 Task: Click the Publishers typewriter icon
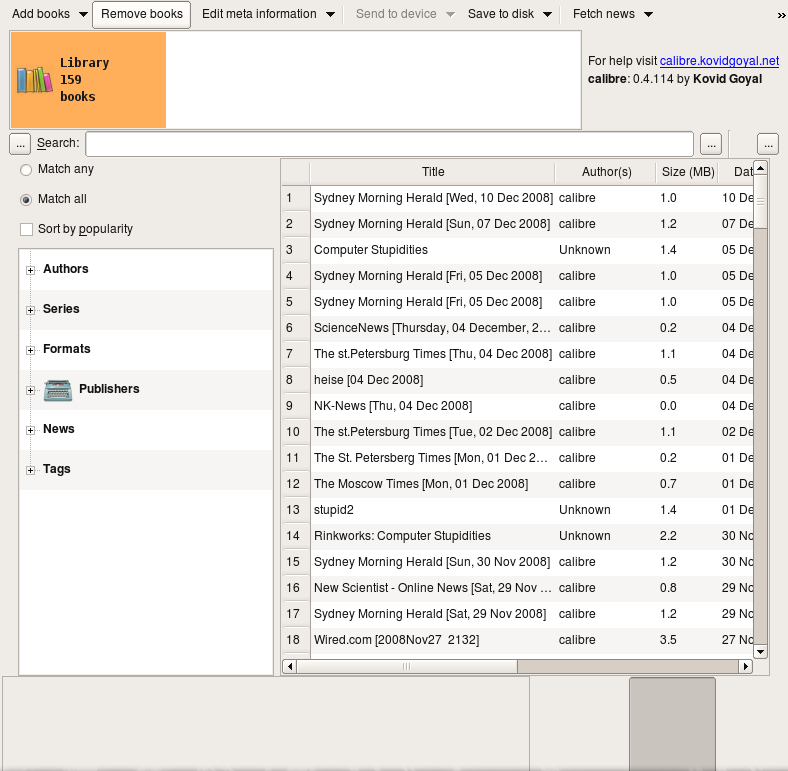(x=58, y=390)
